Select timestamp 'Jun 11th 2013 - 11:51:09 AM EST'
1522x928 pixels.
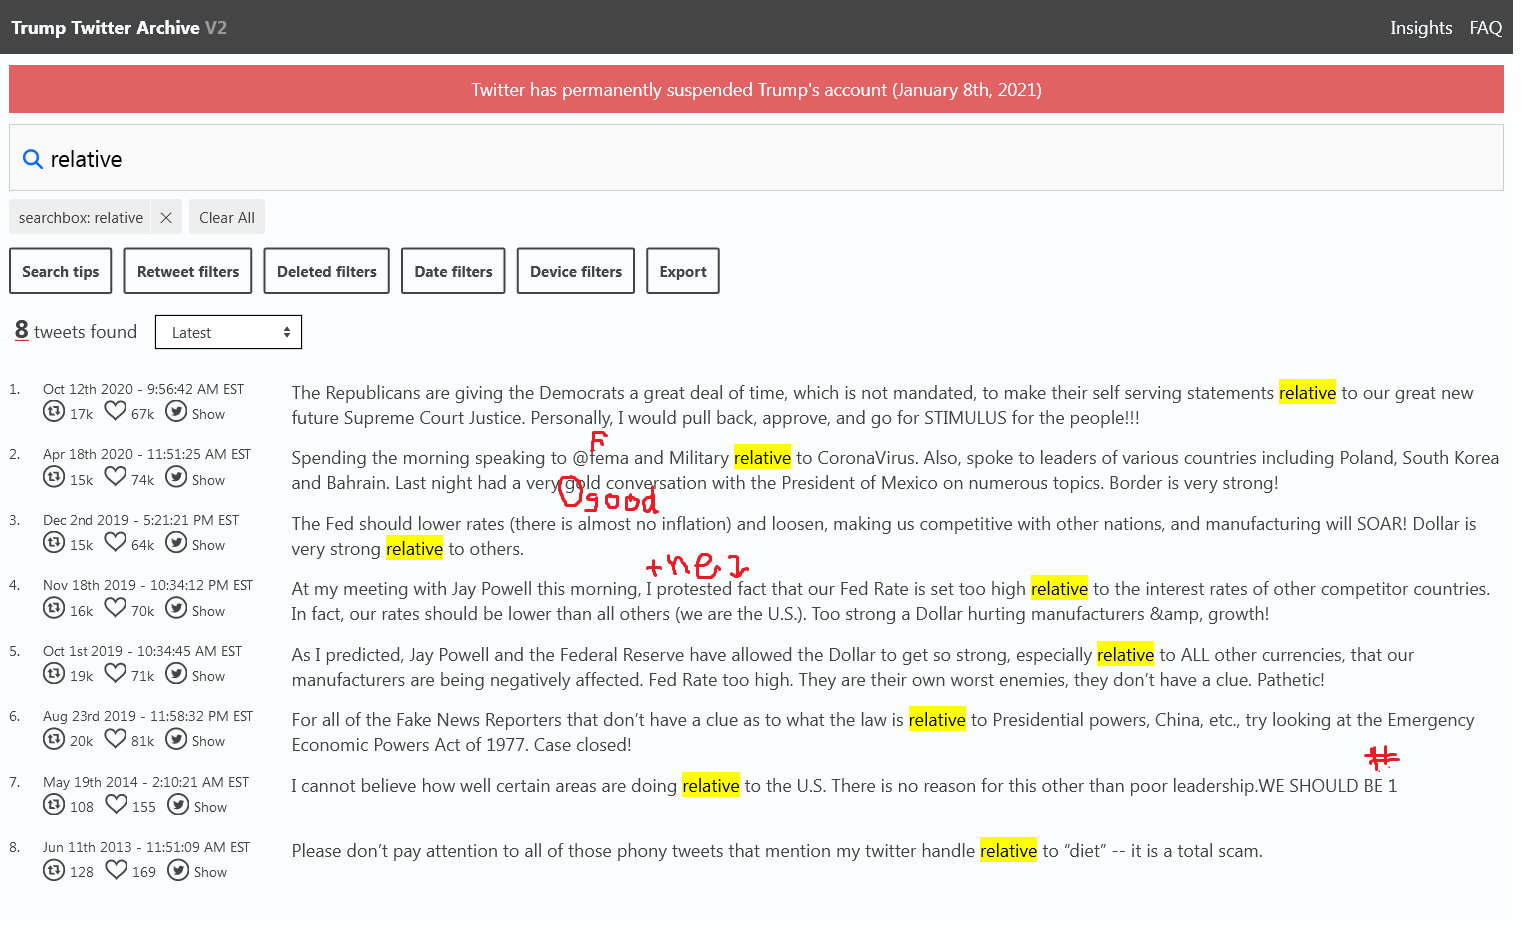[146, 847]
